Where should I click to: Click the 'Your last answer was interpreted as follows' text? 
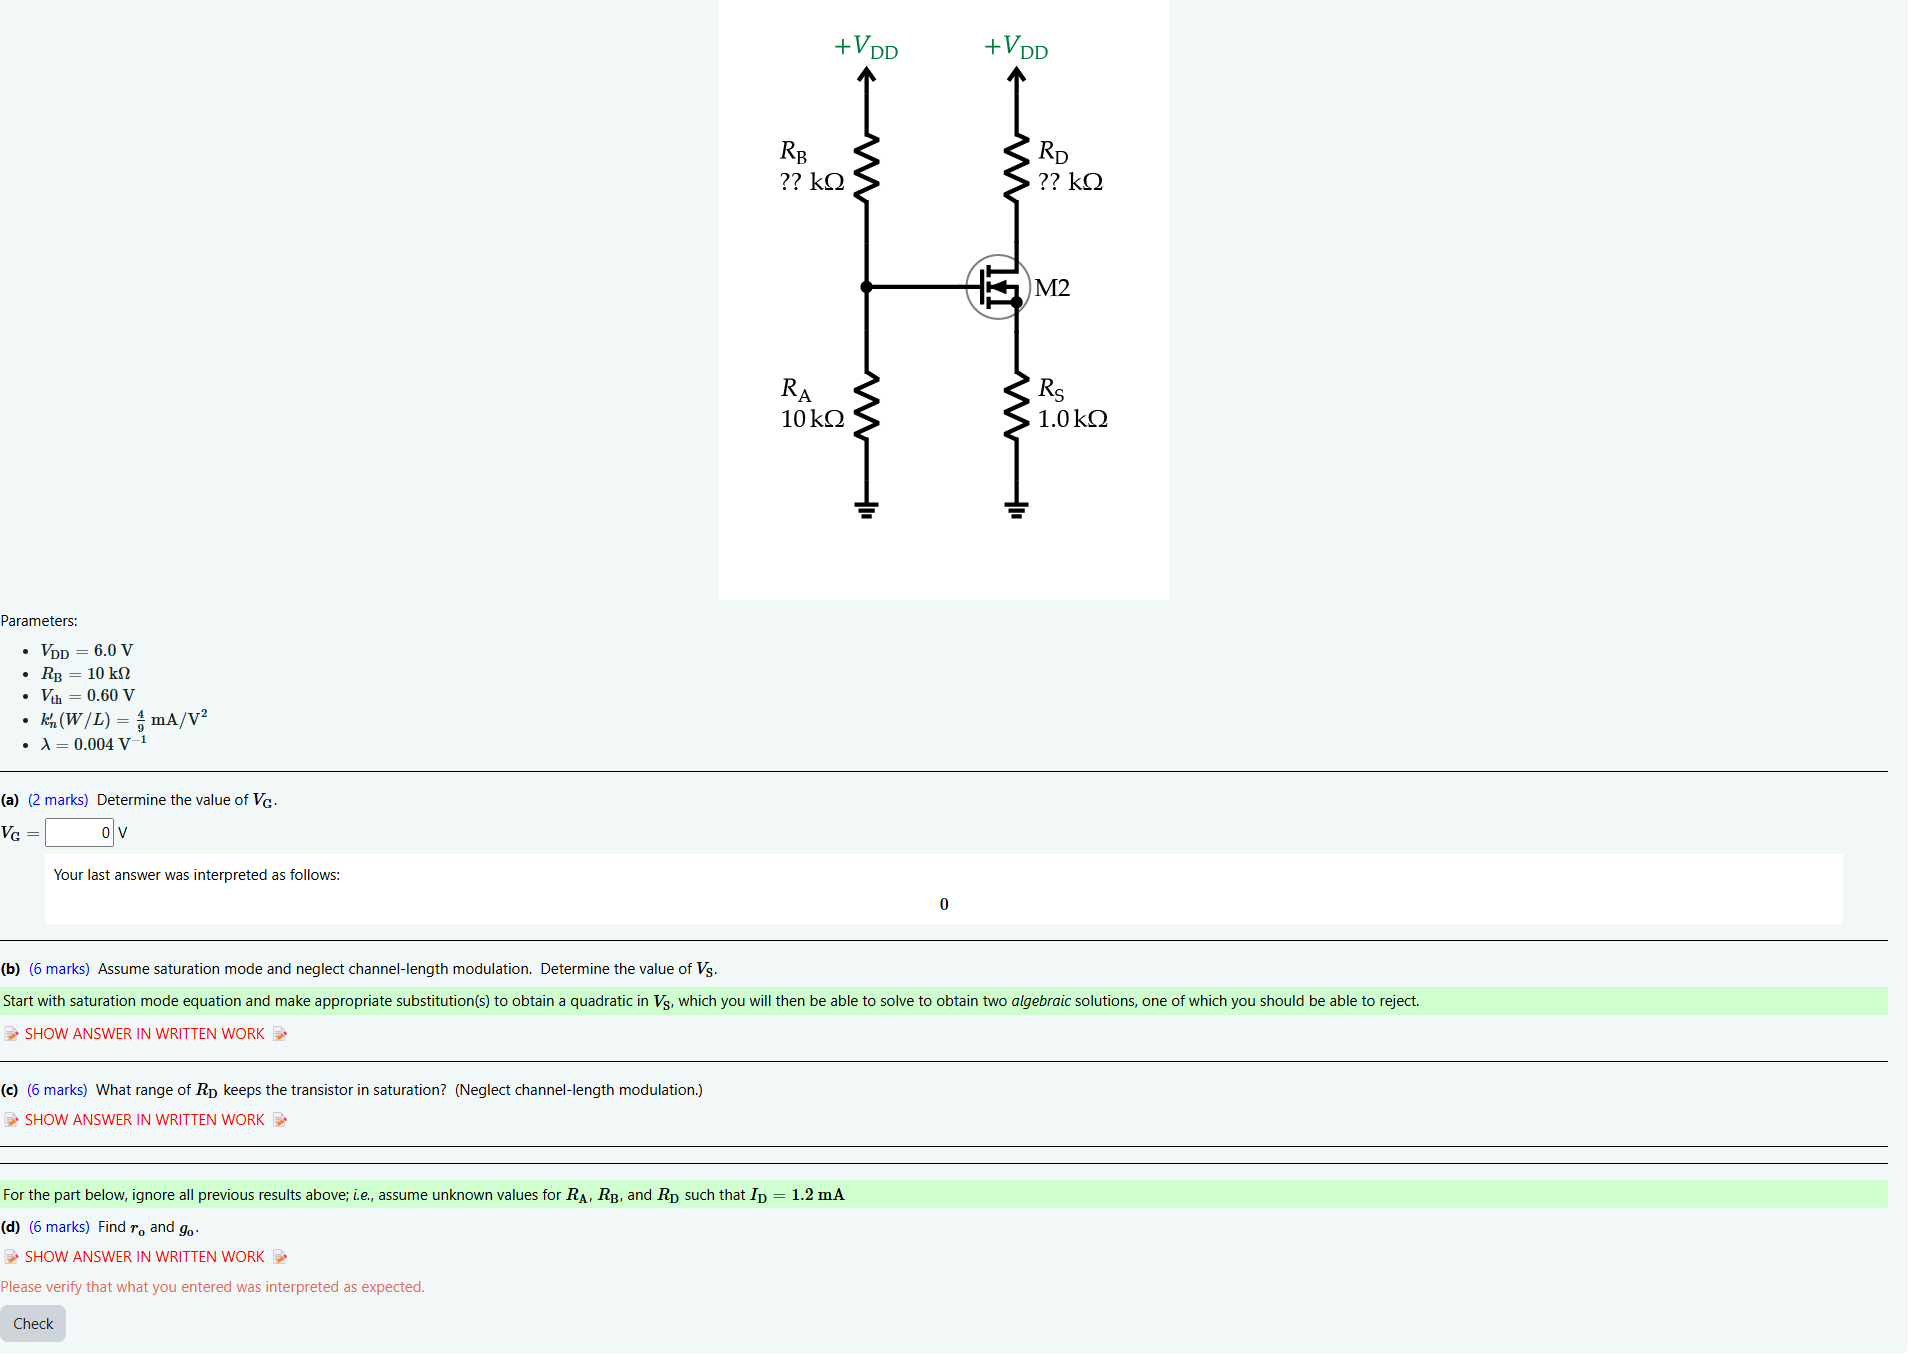[x=197, y=875]
